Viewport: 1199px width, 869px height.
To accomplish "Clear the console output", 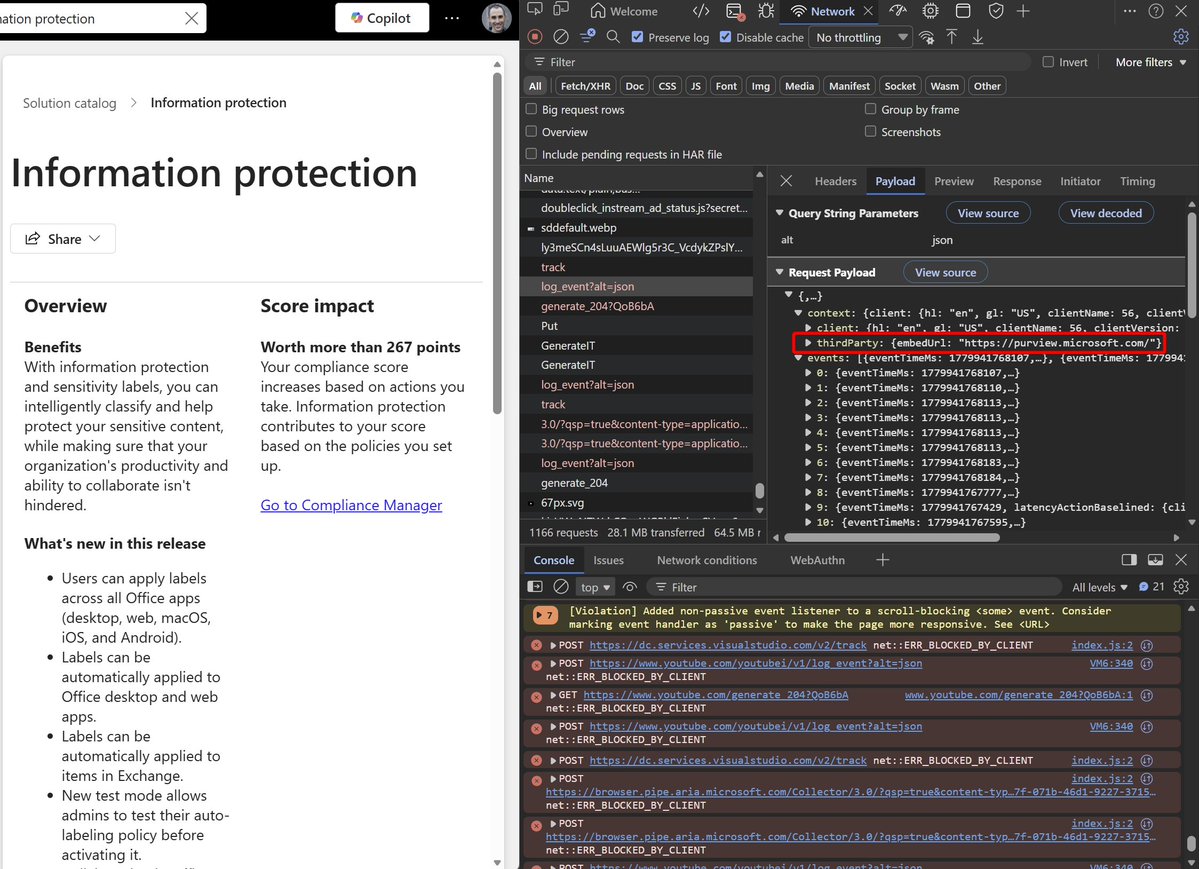I will [x=561, y=587].
